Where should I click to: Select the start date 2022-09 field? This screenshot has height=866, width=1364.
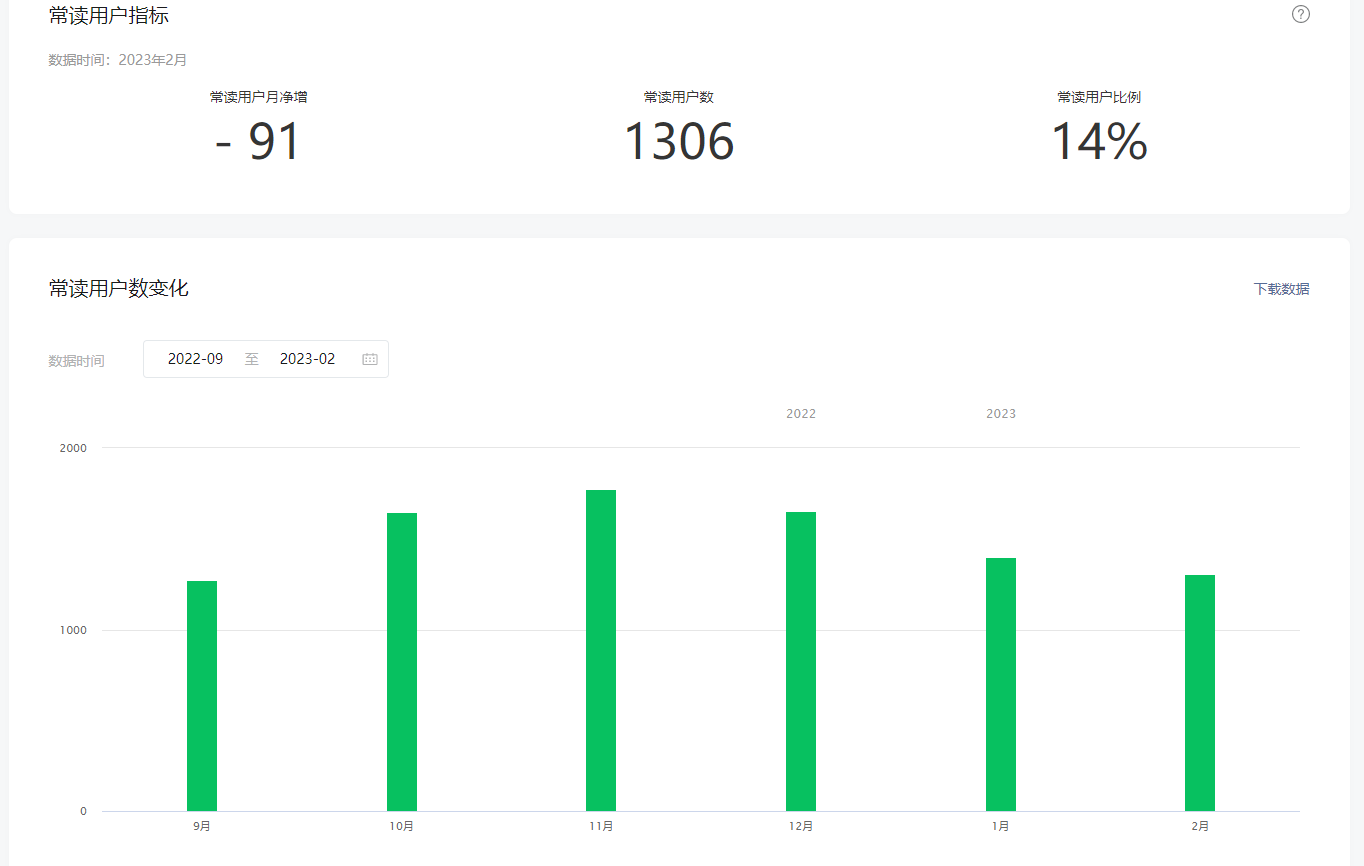pyautogui.click(x=195, y=359)
